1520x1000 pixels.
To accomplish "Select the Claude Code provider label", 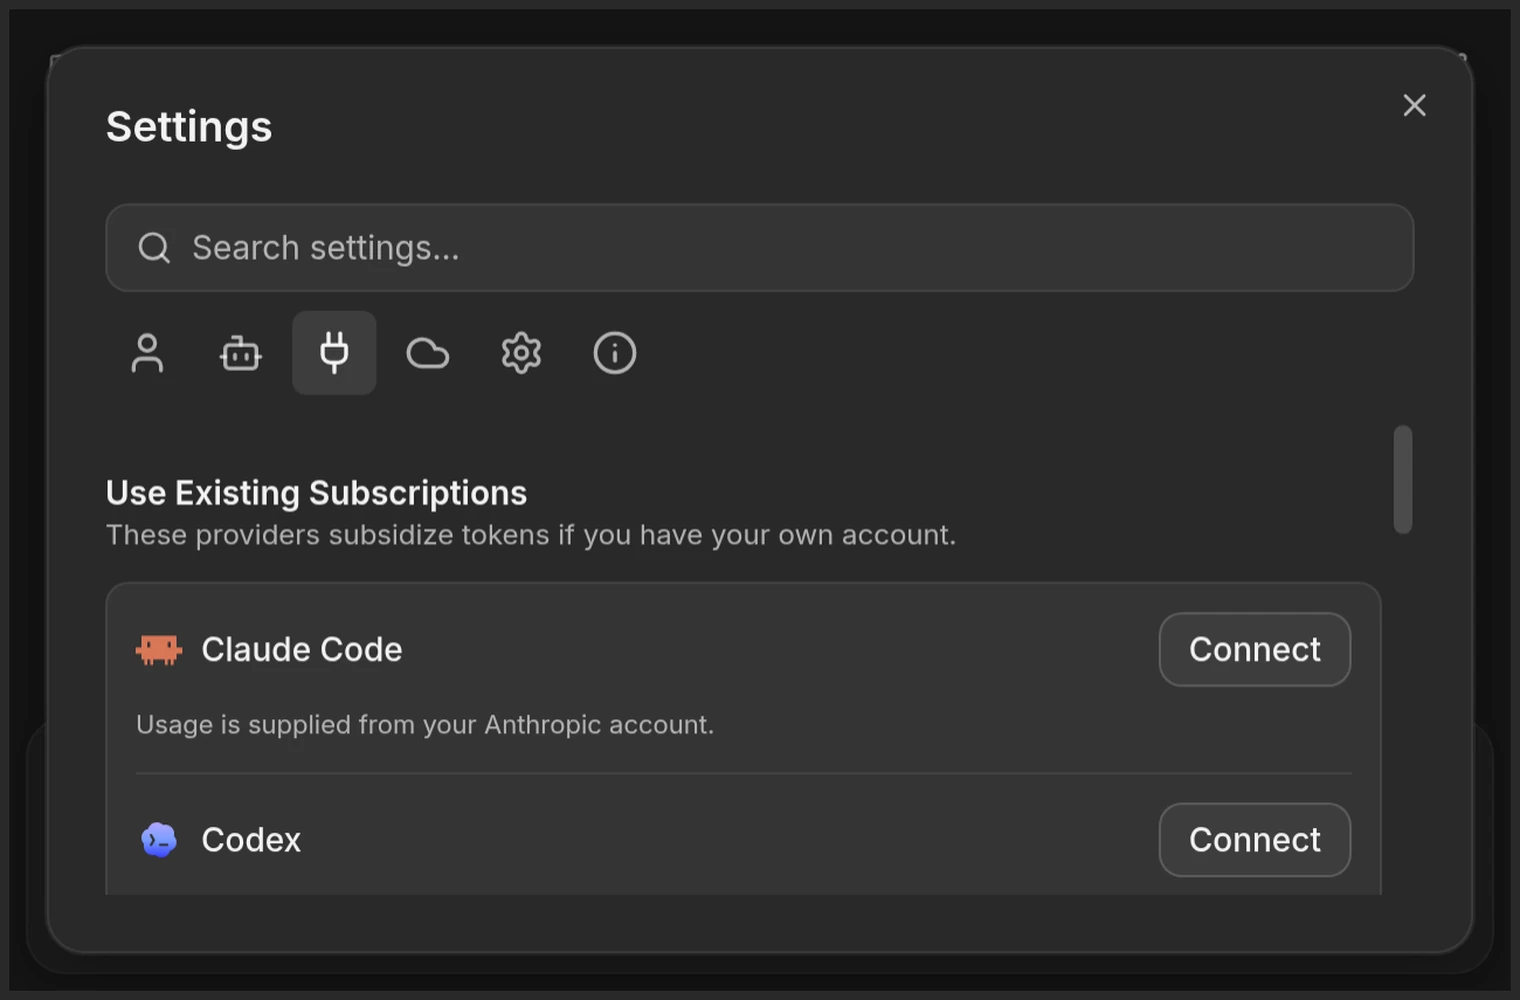I will point(302,650).
